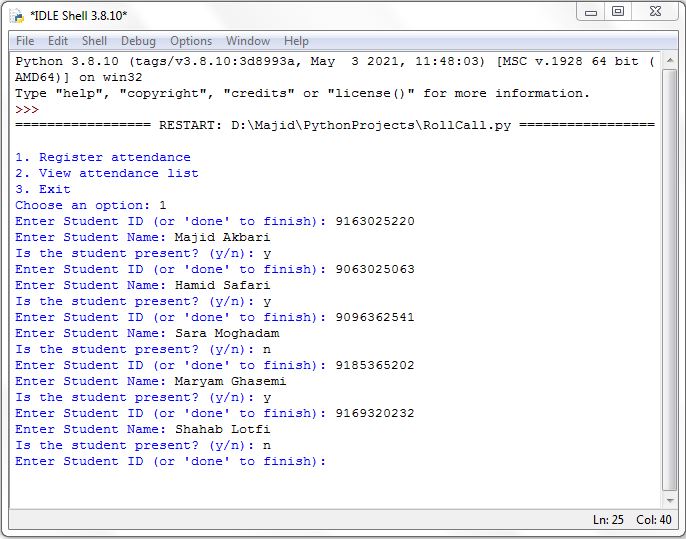Open the Debug menu
The width and height of the screenshot is (686, 539).
(138, 41)
